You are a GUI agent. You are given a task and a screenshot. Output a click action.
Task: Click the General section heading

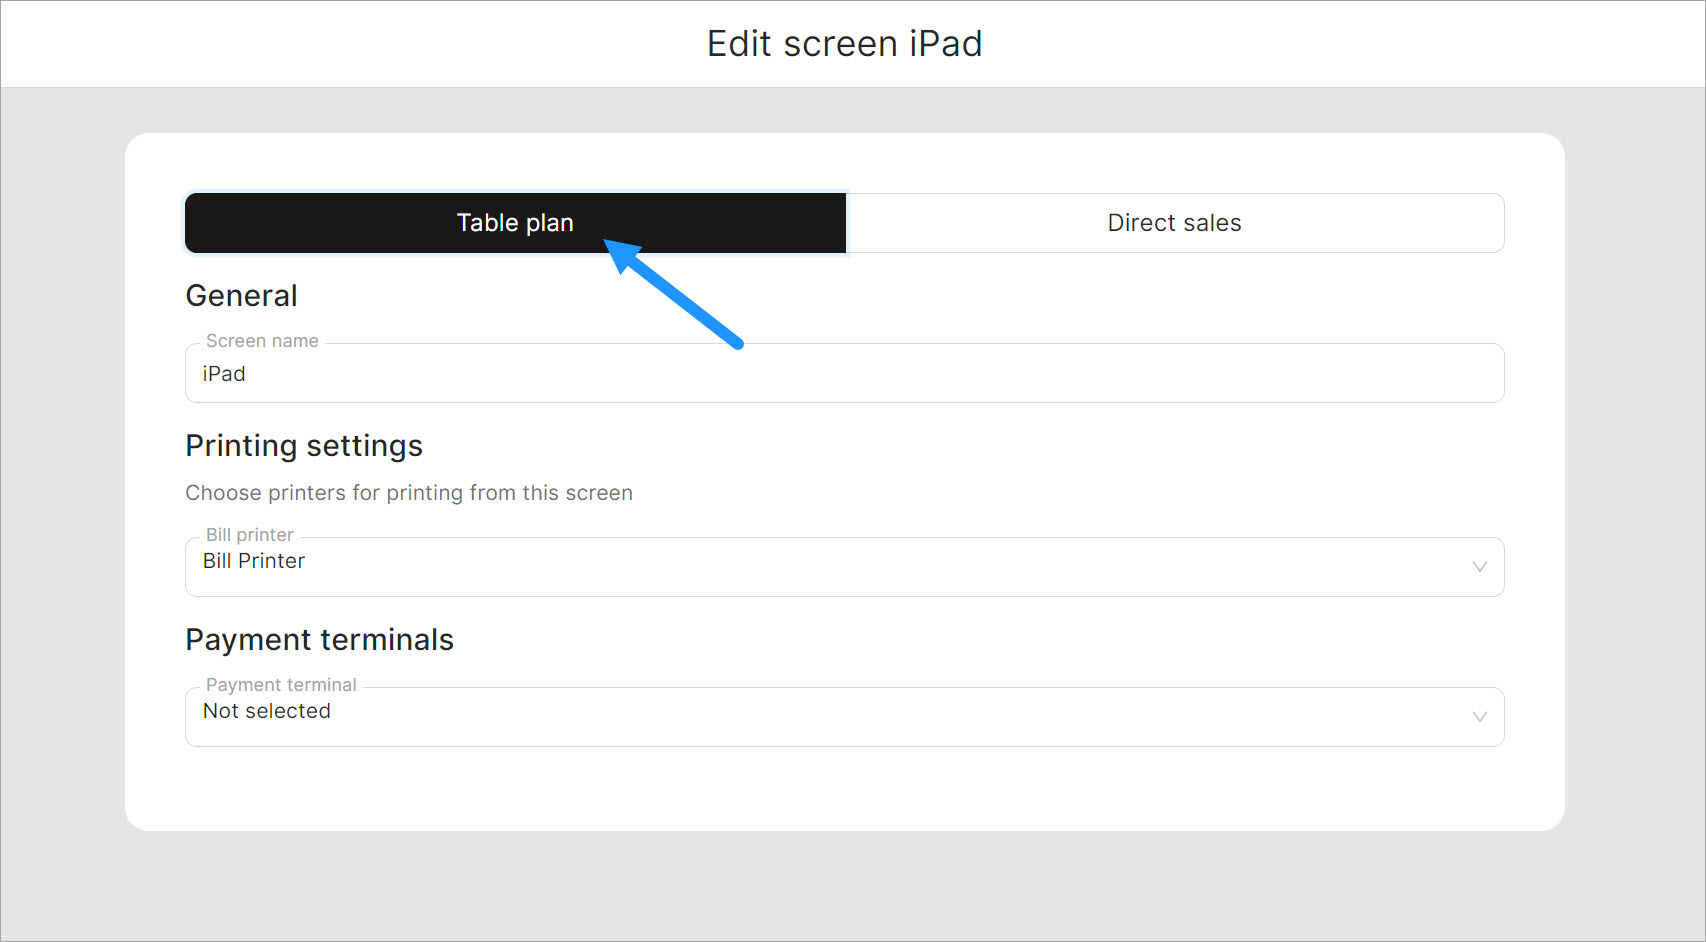tap(241, 296)
